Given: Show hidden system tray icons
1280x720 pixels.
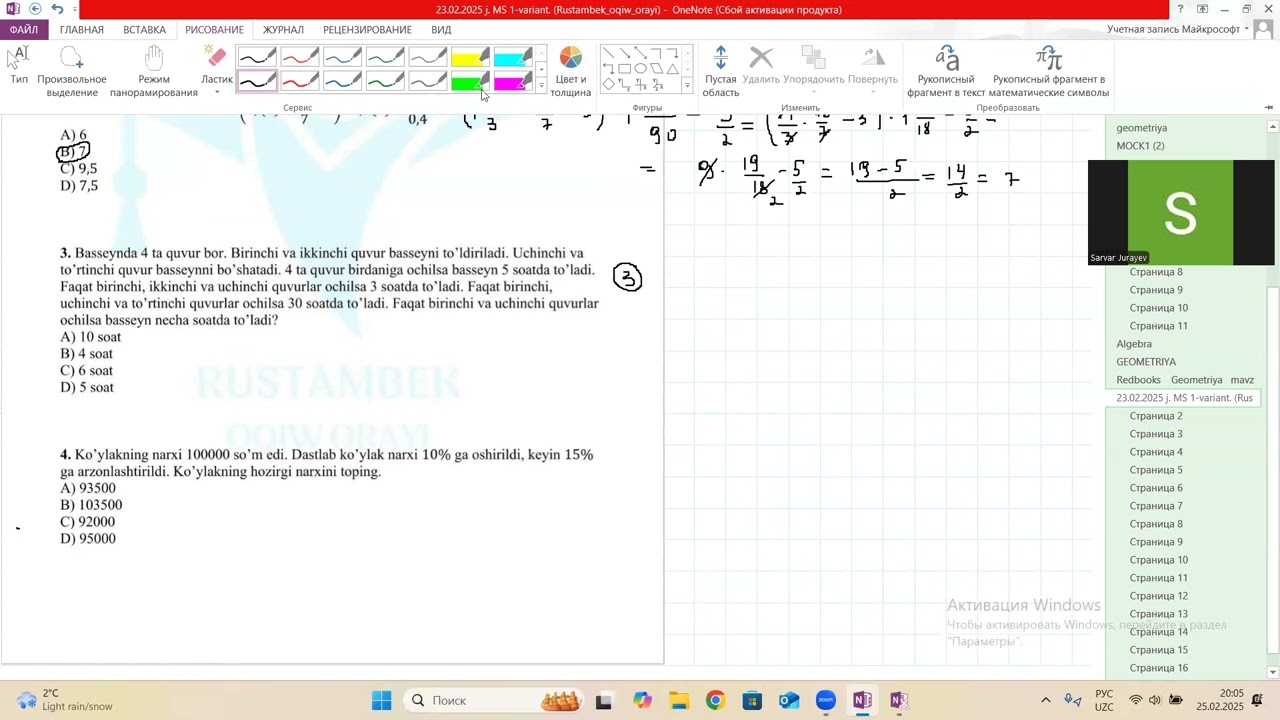Looking at the screenshot, I should coord(1046,700).
